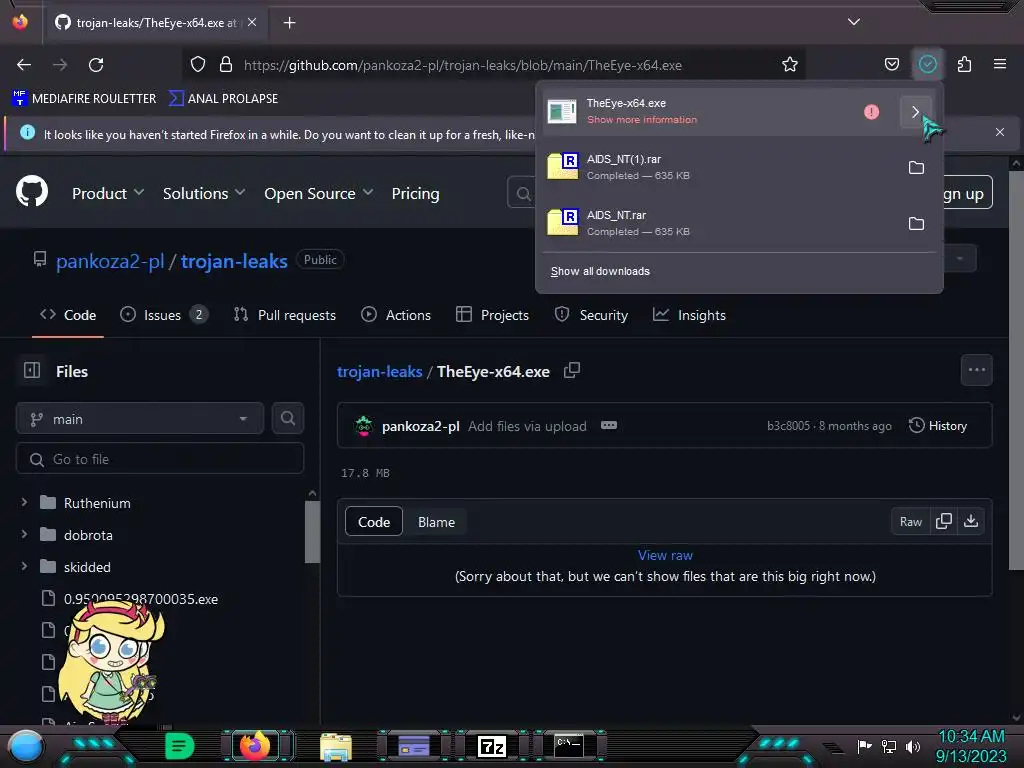Click the volume speaker tray icon
Image resolution: width=1024 pixels, height=768 pixels.
(x=913, y=746)
